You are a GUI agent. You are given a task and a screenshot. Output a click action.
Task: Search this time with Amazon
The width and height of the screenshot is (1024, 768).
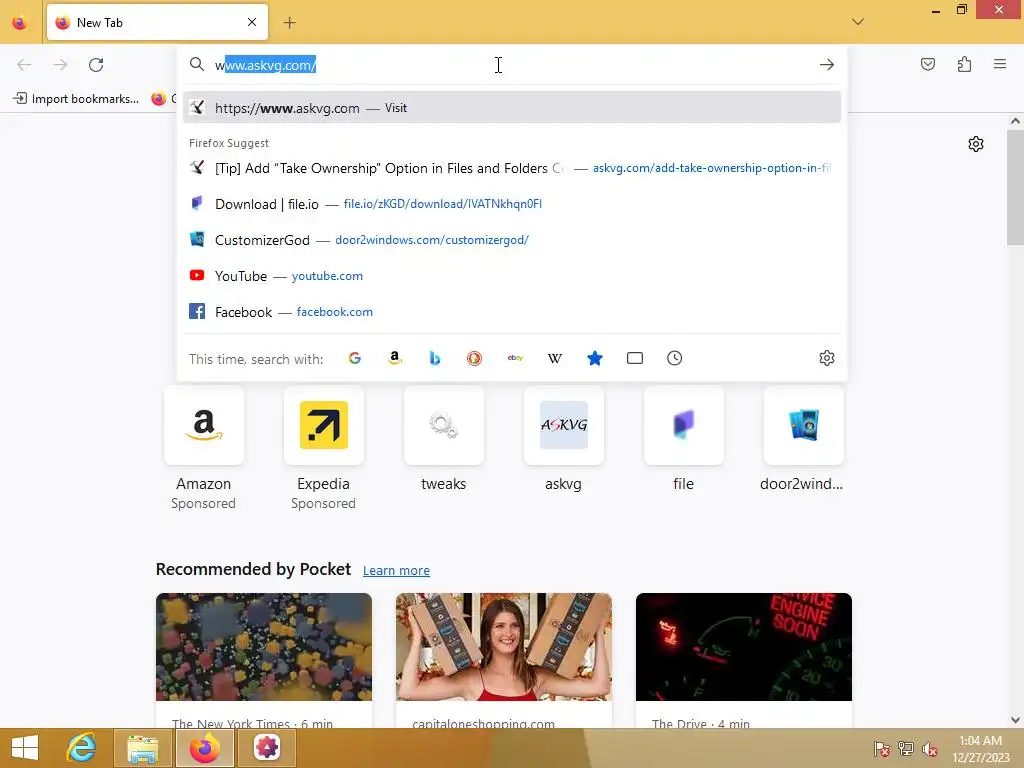pos(394,358)
